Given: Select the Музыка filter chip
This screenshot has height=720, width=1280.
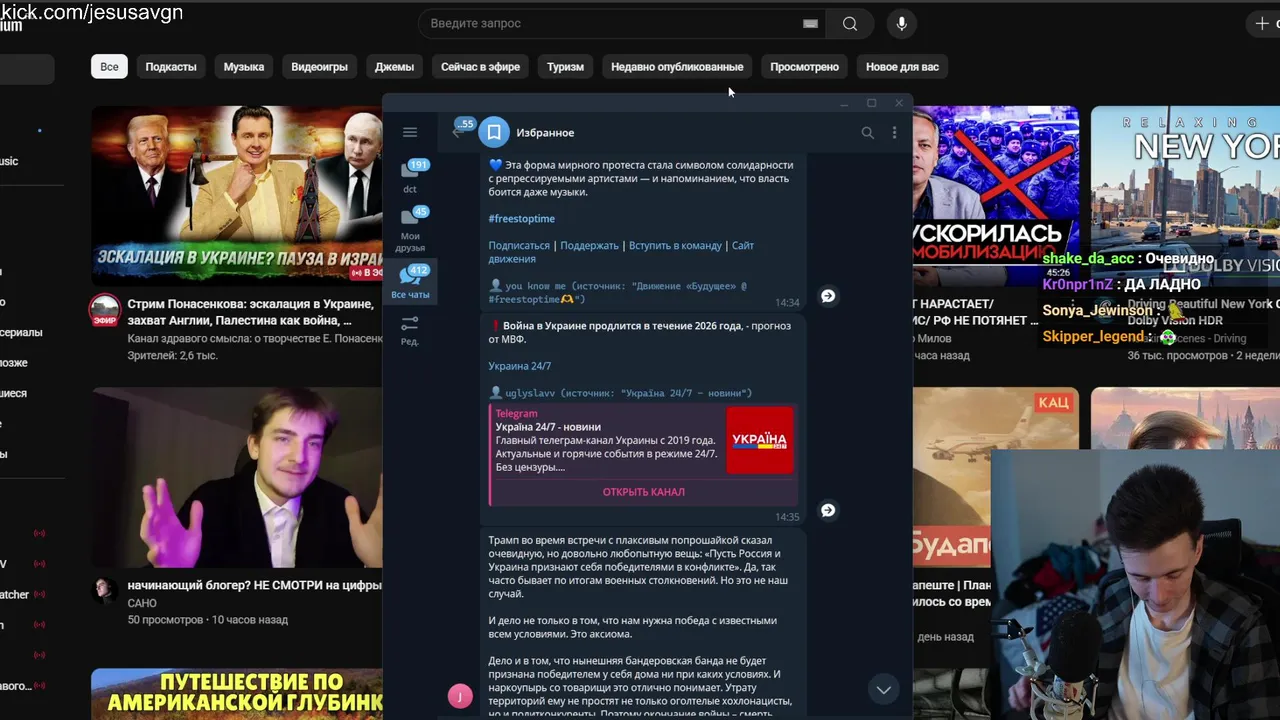Looking at the screenshot, I should 244,67.
